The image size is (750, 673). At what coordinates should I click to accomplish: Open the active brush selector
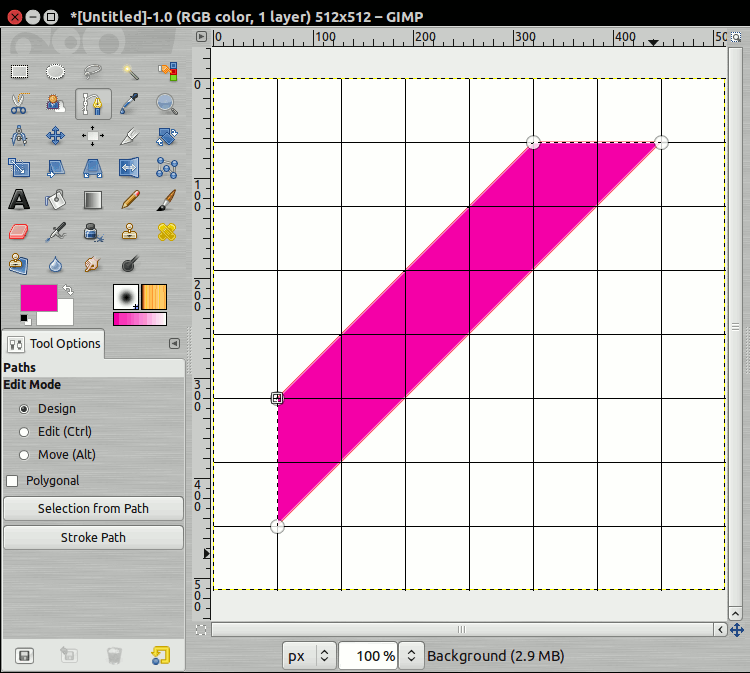pos(126,297)
